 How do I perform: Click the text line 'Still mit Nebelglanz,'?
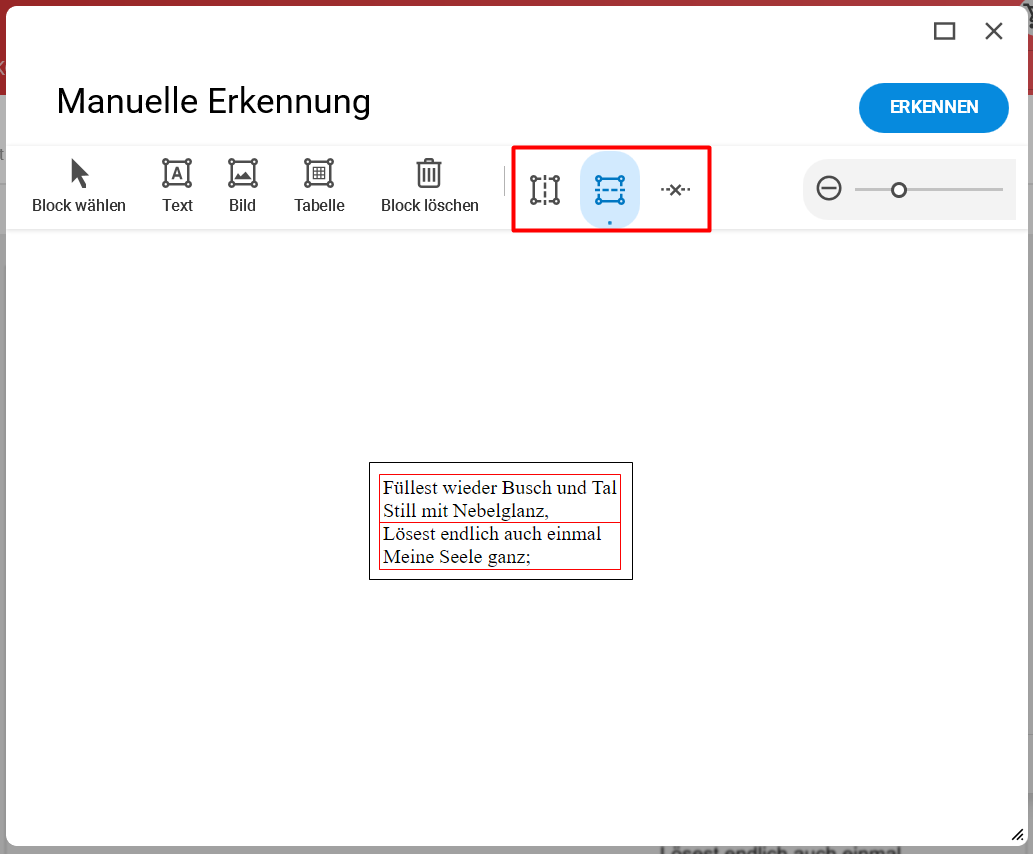click(465, 511)
